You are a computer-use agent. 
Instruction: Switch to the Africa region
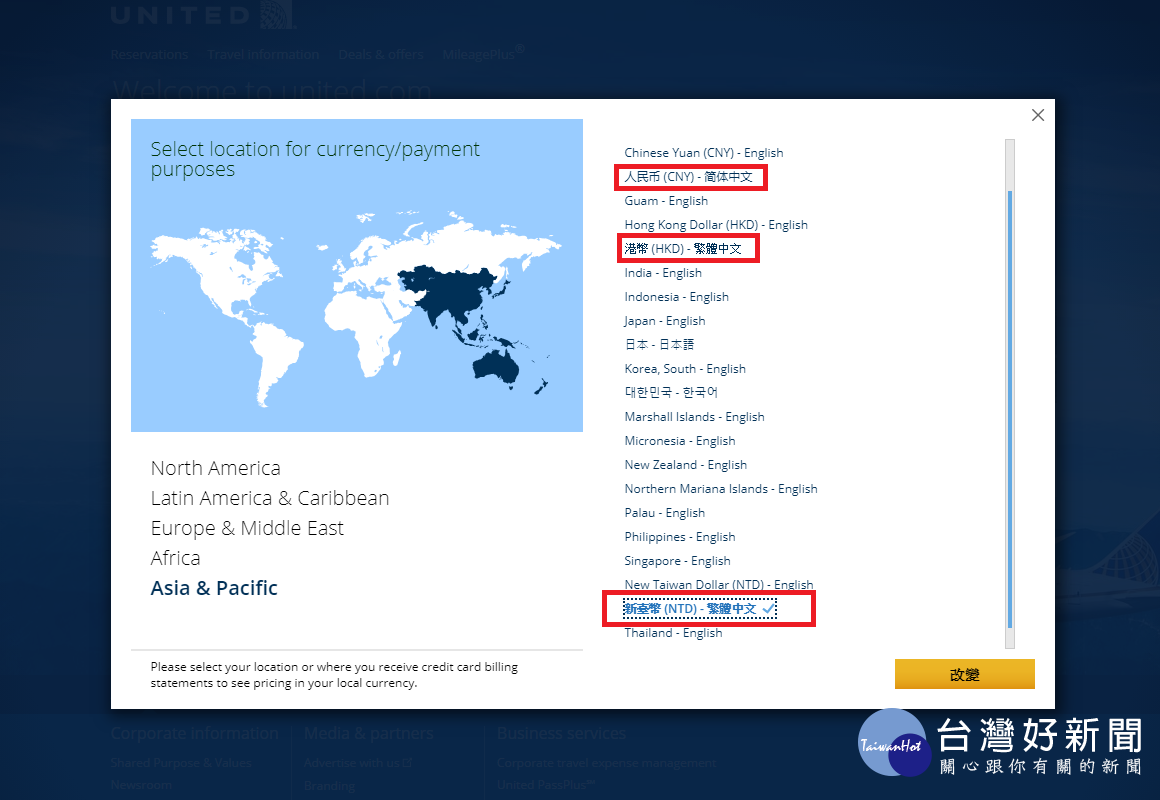click(175, 558)
